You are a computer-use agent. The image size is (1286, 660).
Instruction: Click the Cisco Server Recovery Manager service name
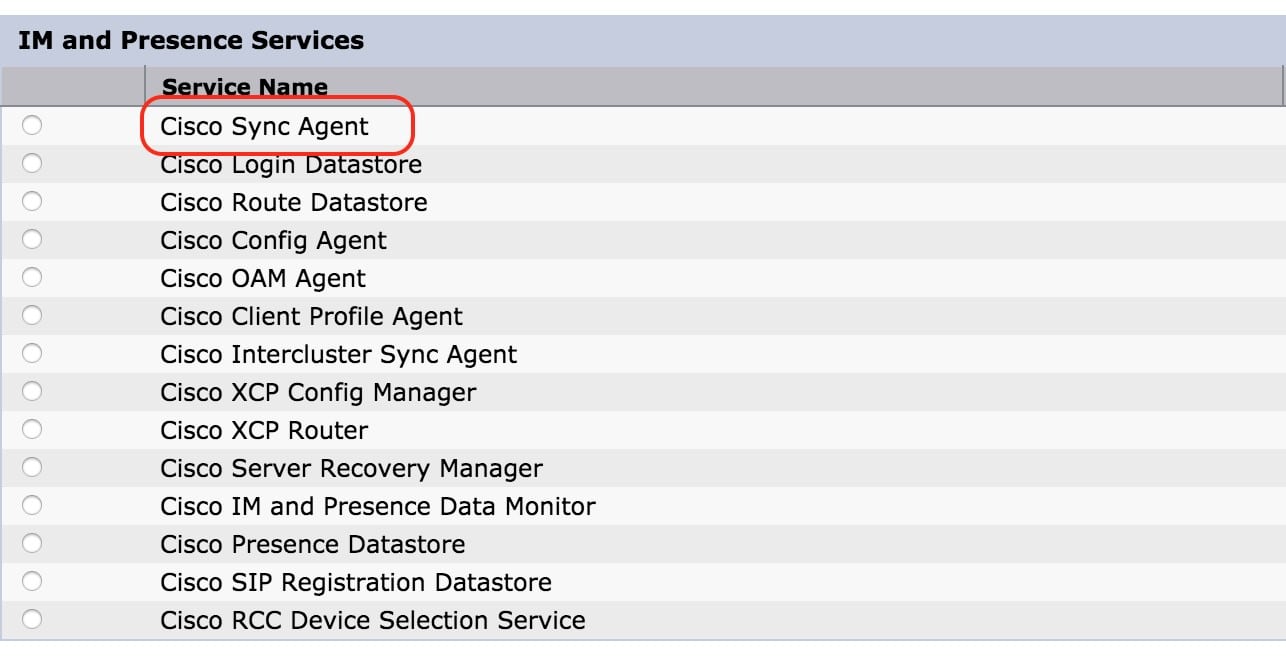pos(351,469)
